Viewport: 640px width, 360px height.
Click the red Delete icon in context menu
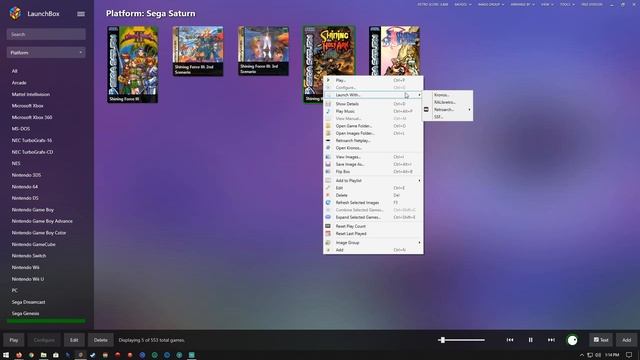point(328,195)
